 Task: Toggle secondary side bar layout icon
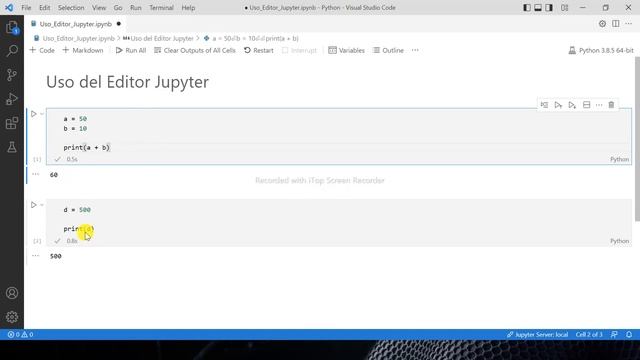pos(549,7)
